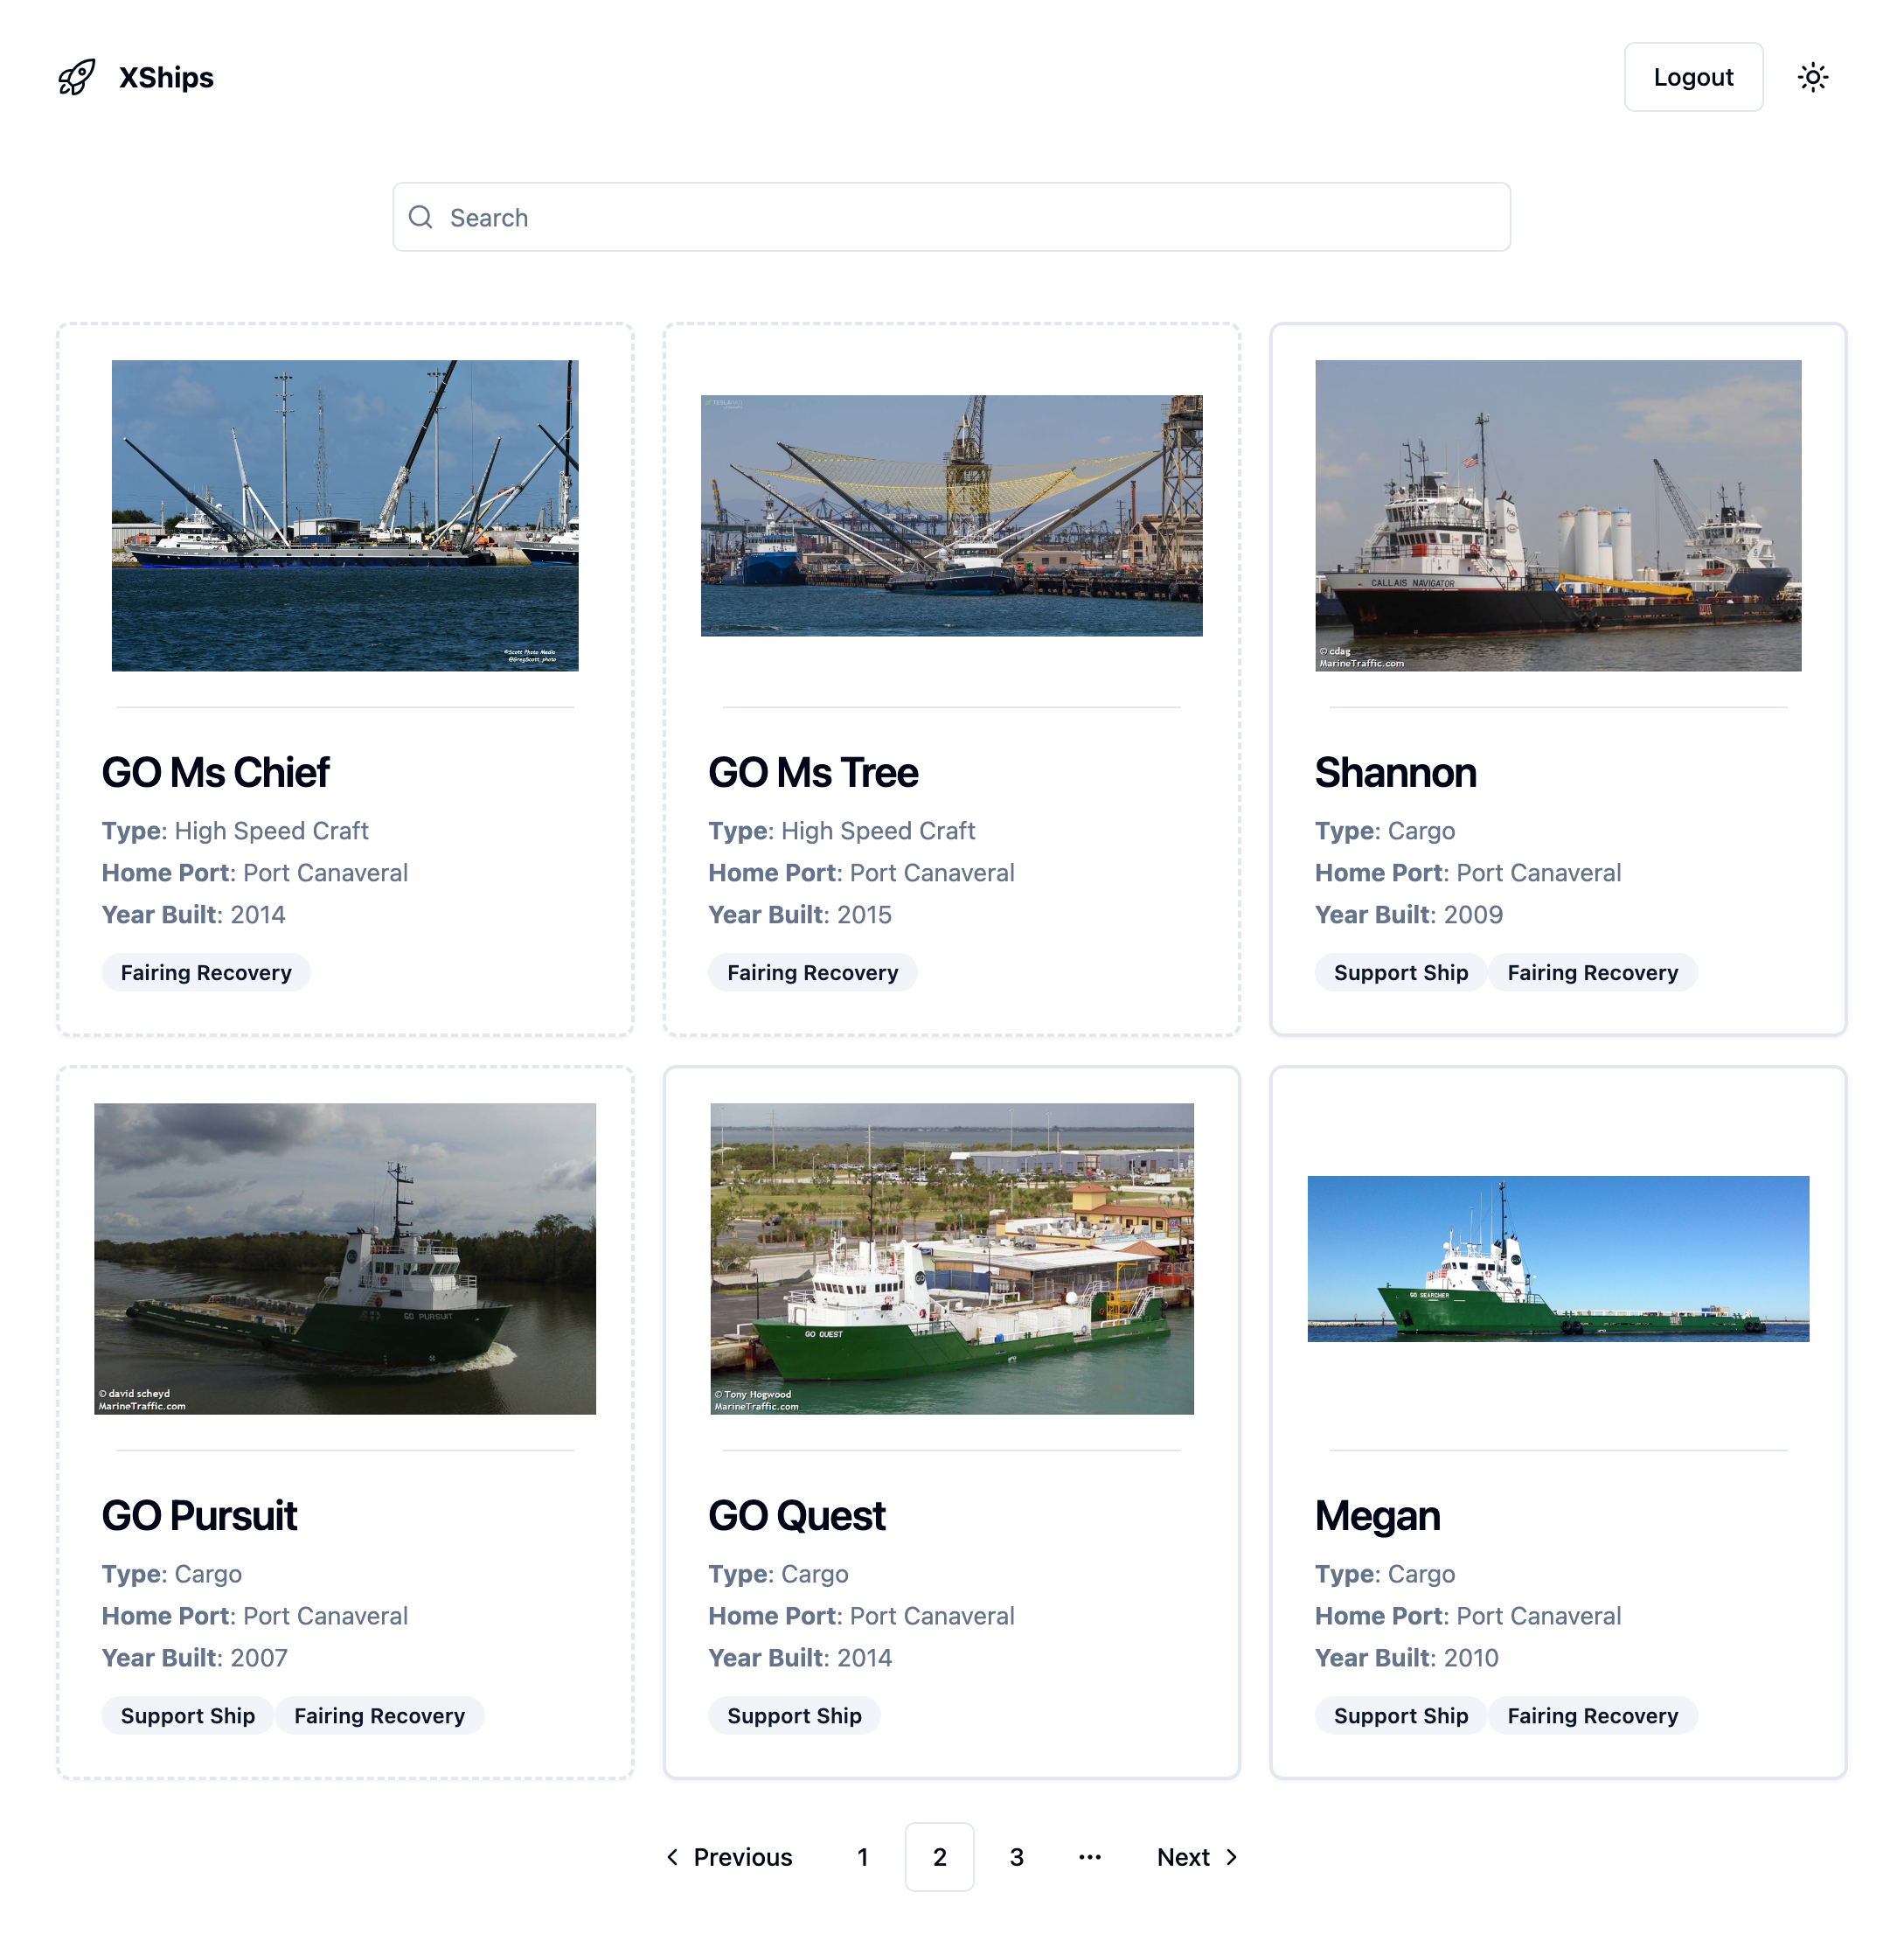1904x1934 pixels.
Task: Open the GO Ms Tree ship photo
Action: 950,515
